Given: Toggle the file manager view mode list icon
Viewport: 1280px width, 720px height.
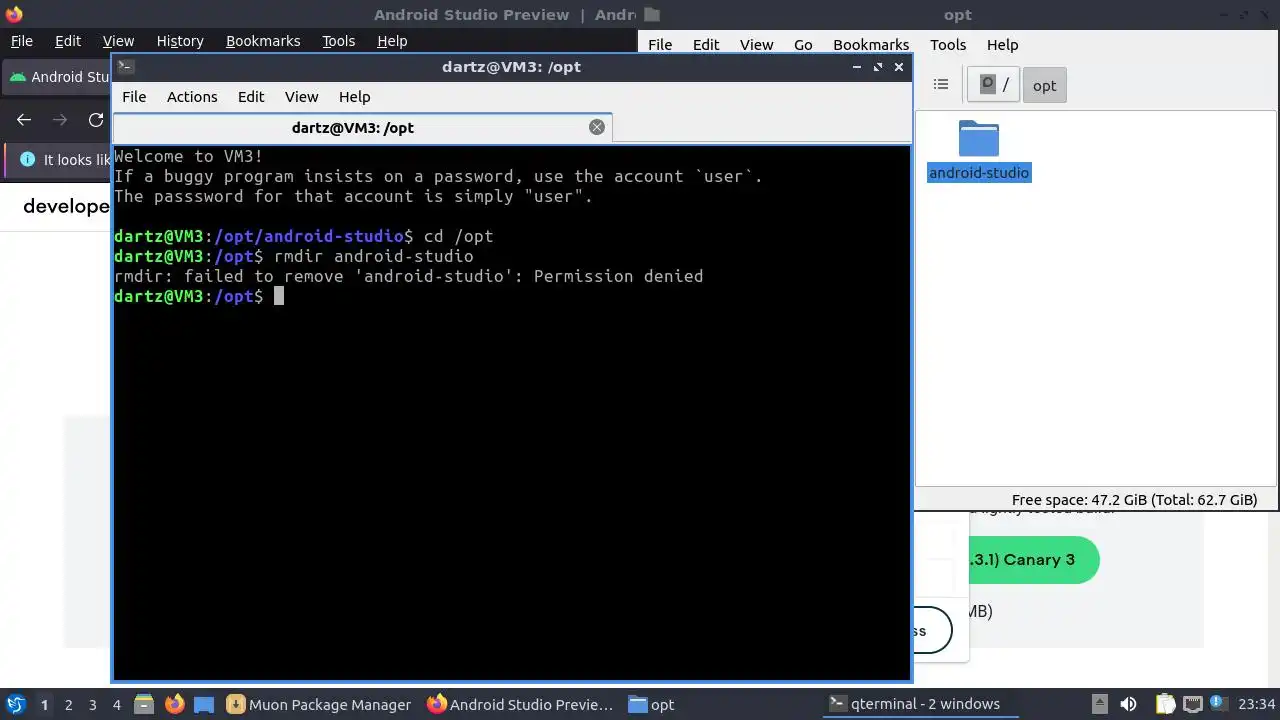Looking at the screenshot, I should pos(940,85).
